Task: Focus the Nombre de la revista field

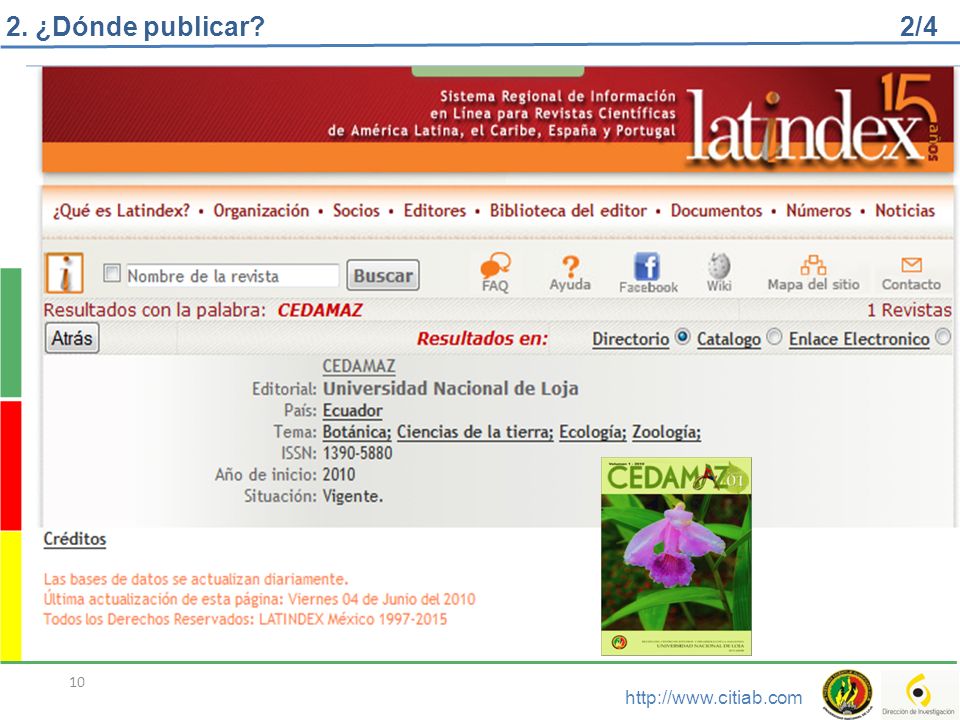Action: (x=232, y=276)
